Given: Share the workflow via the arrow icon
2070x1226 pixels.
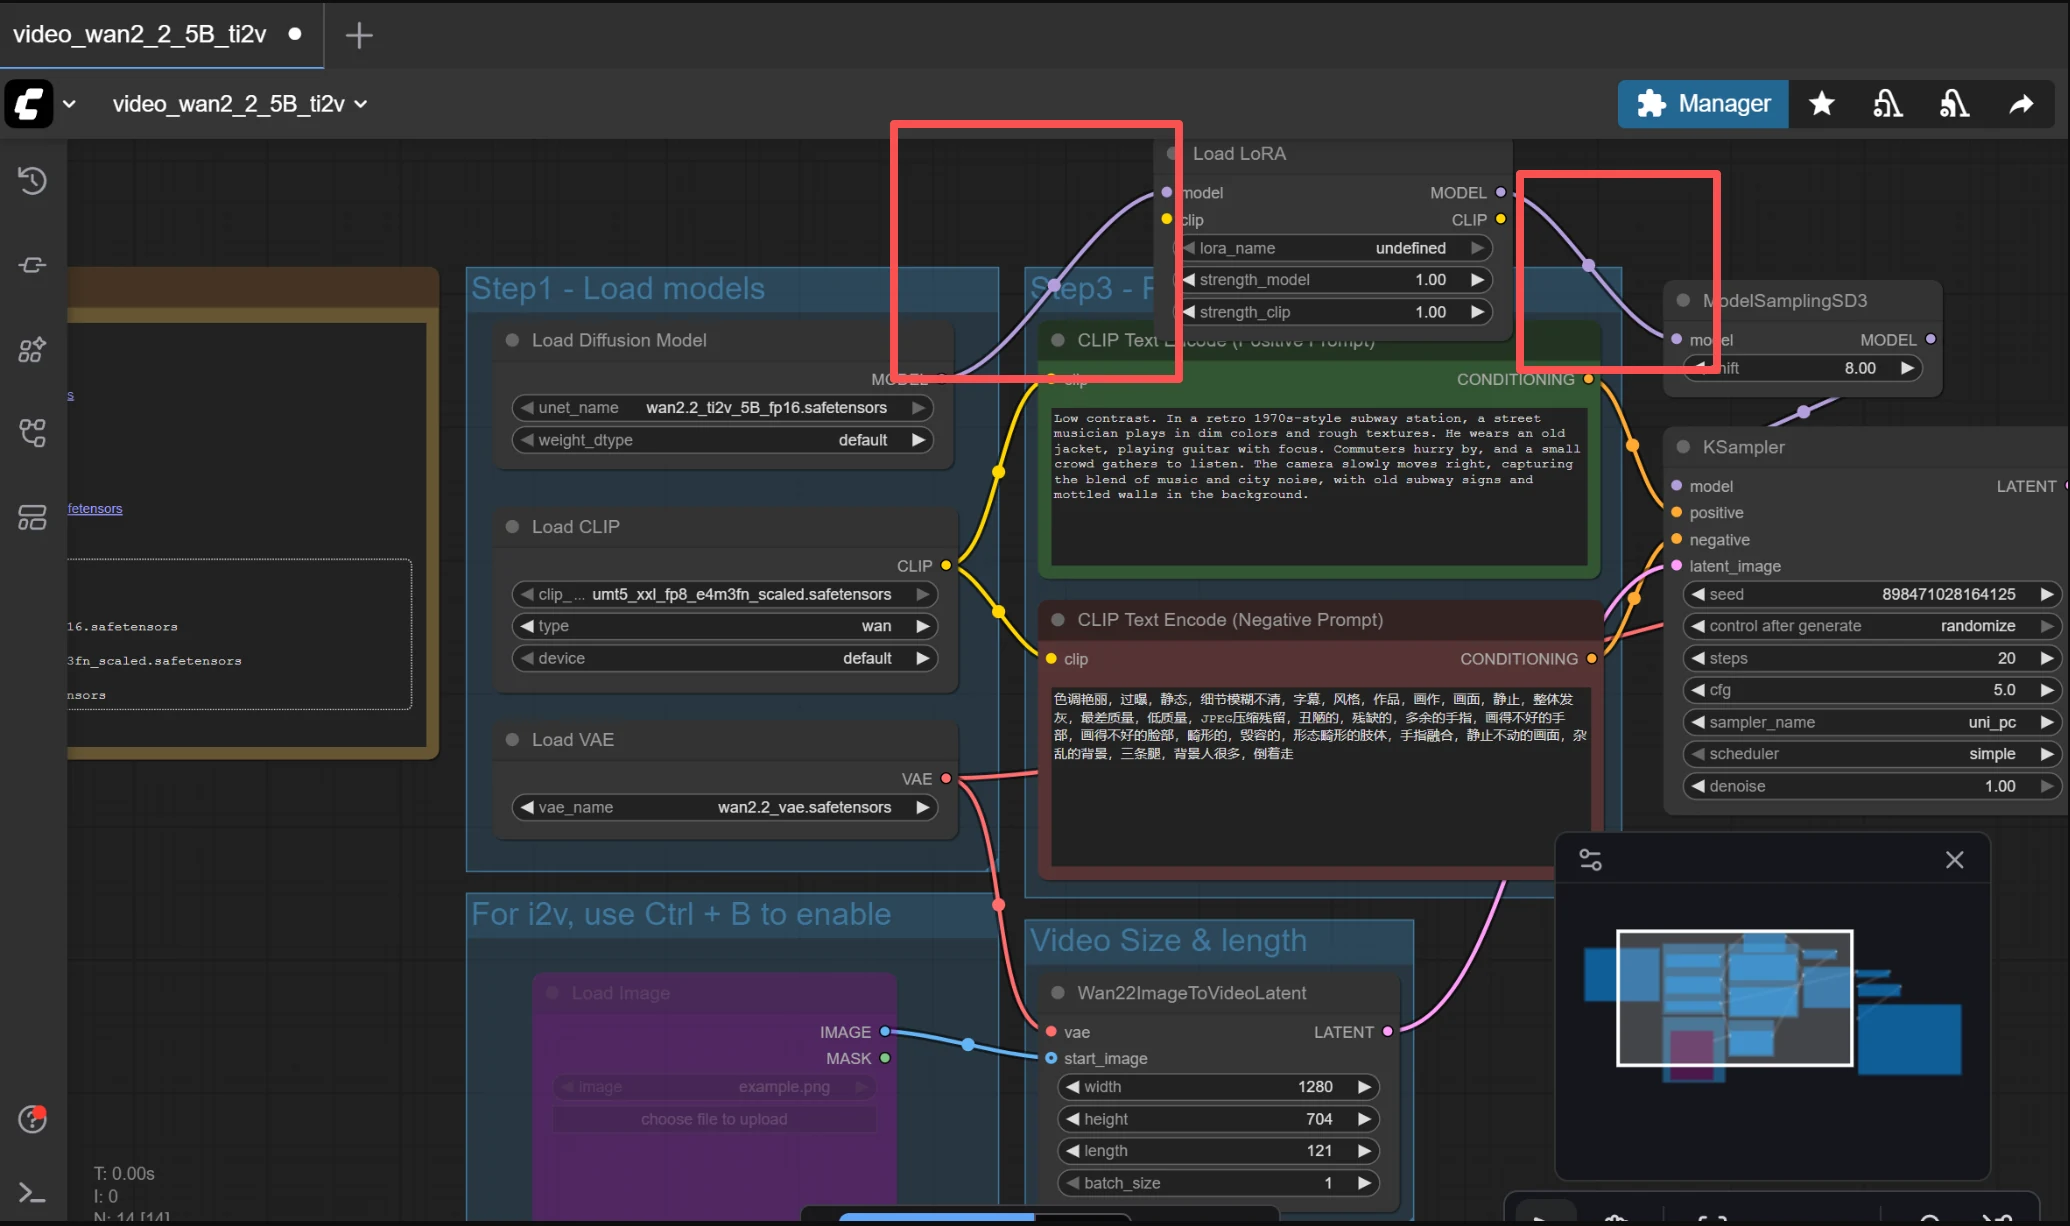Looking at the screenshot, I should coord(2022,104).
